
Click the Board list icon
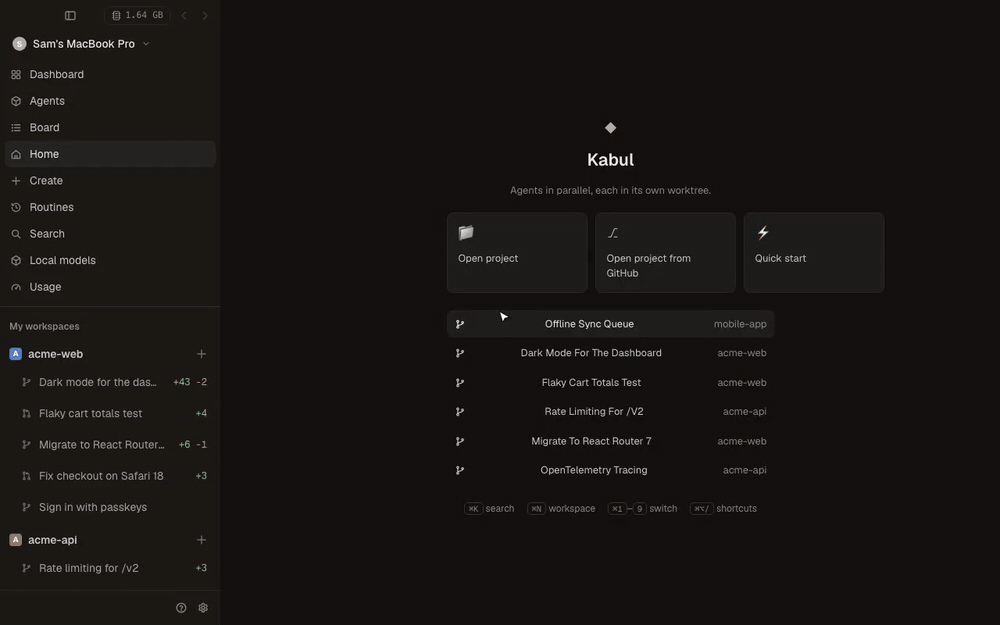16,128
